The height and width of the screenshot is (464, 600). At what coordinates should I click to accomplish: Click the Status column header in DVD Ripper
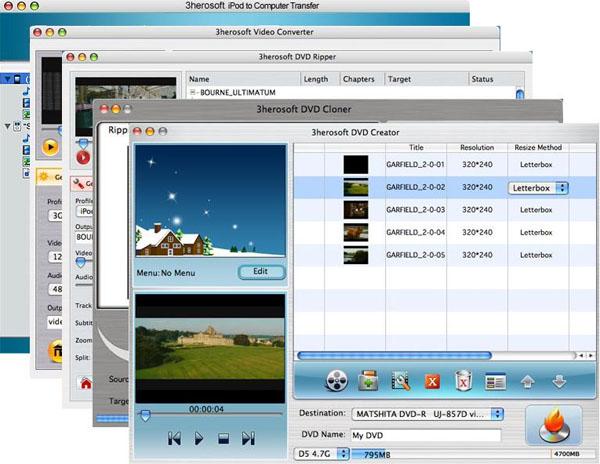(x=496, y=79)
